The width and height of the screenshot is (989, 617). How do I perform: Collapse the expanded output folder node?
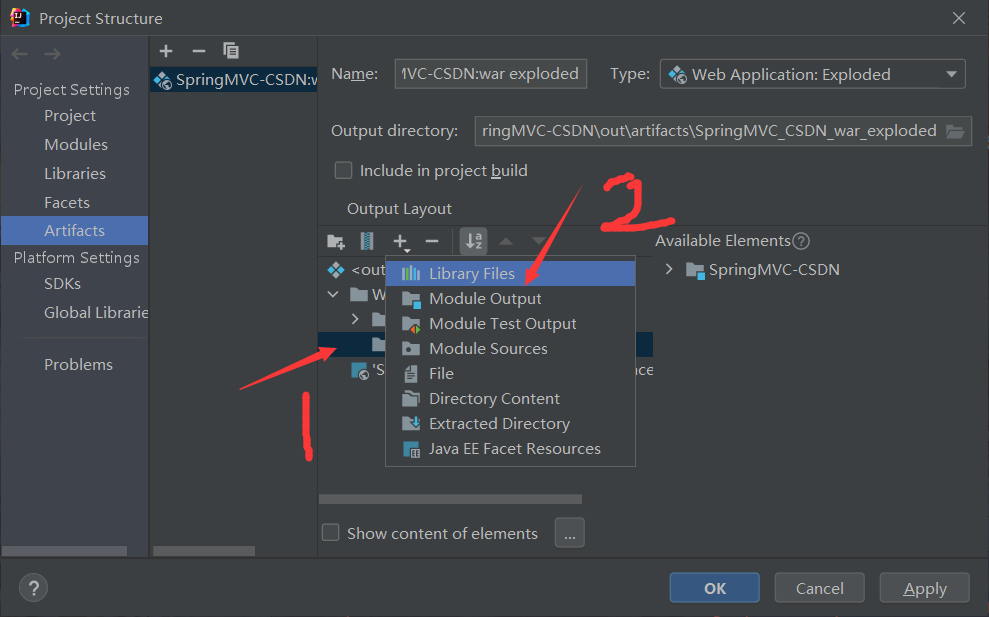pos(333,295)
